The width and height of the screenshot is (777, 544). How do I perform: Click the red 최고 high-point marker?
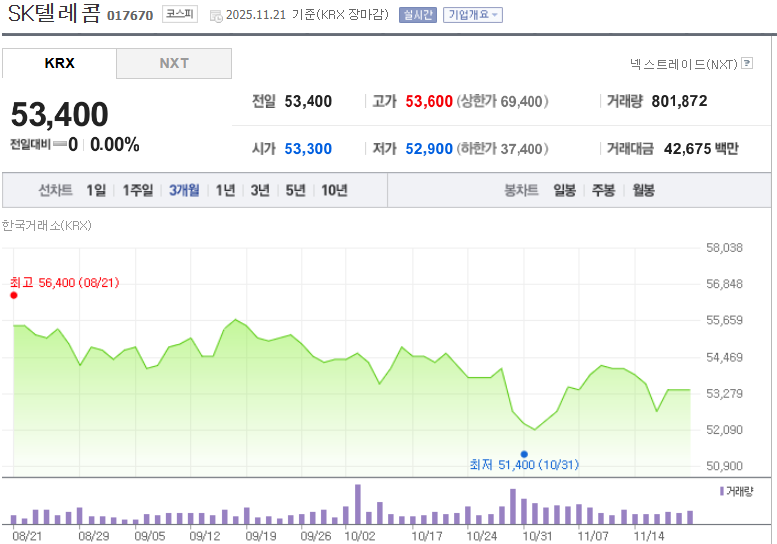coord(14,295)
